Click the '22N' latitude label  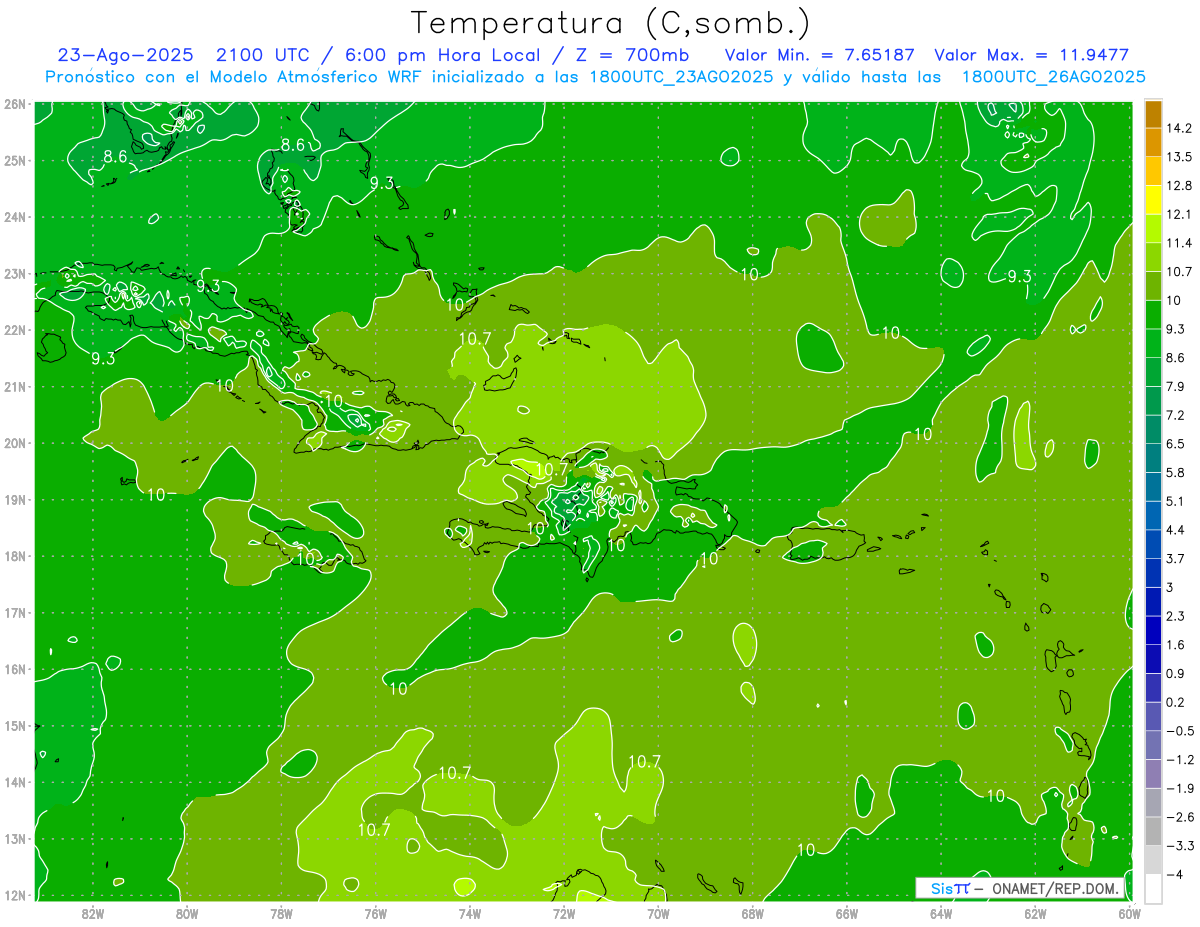tap(14, 330)
